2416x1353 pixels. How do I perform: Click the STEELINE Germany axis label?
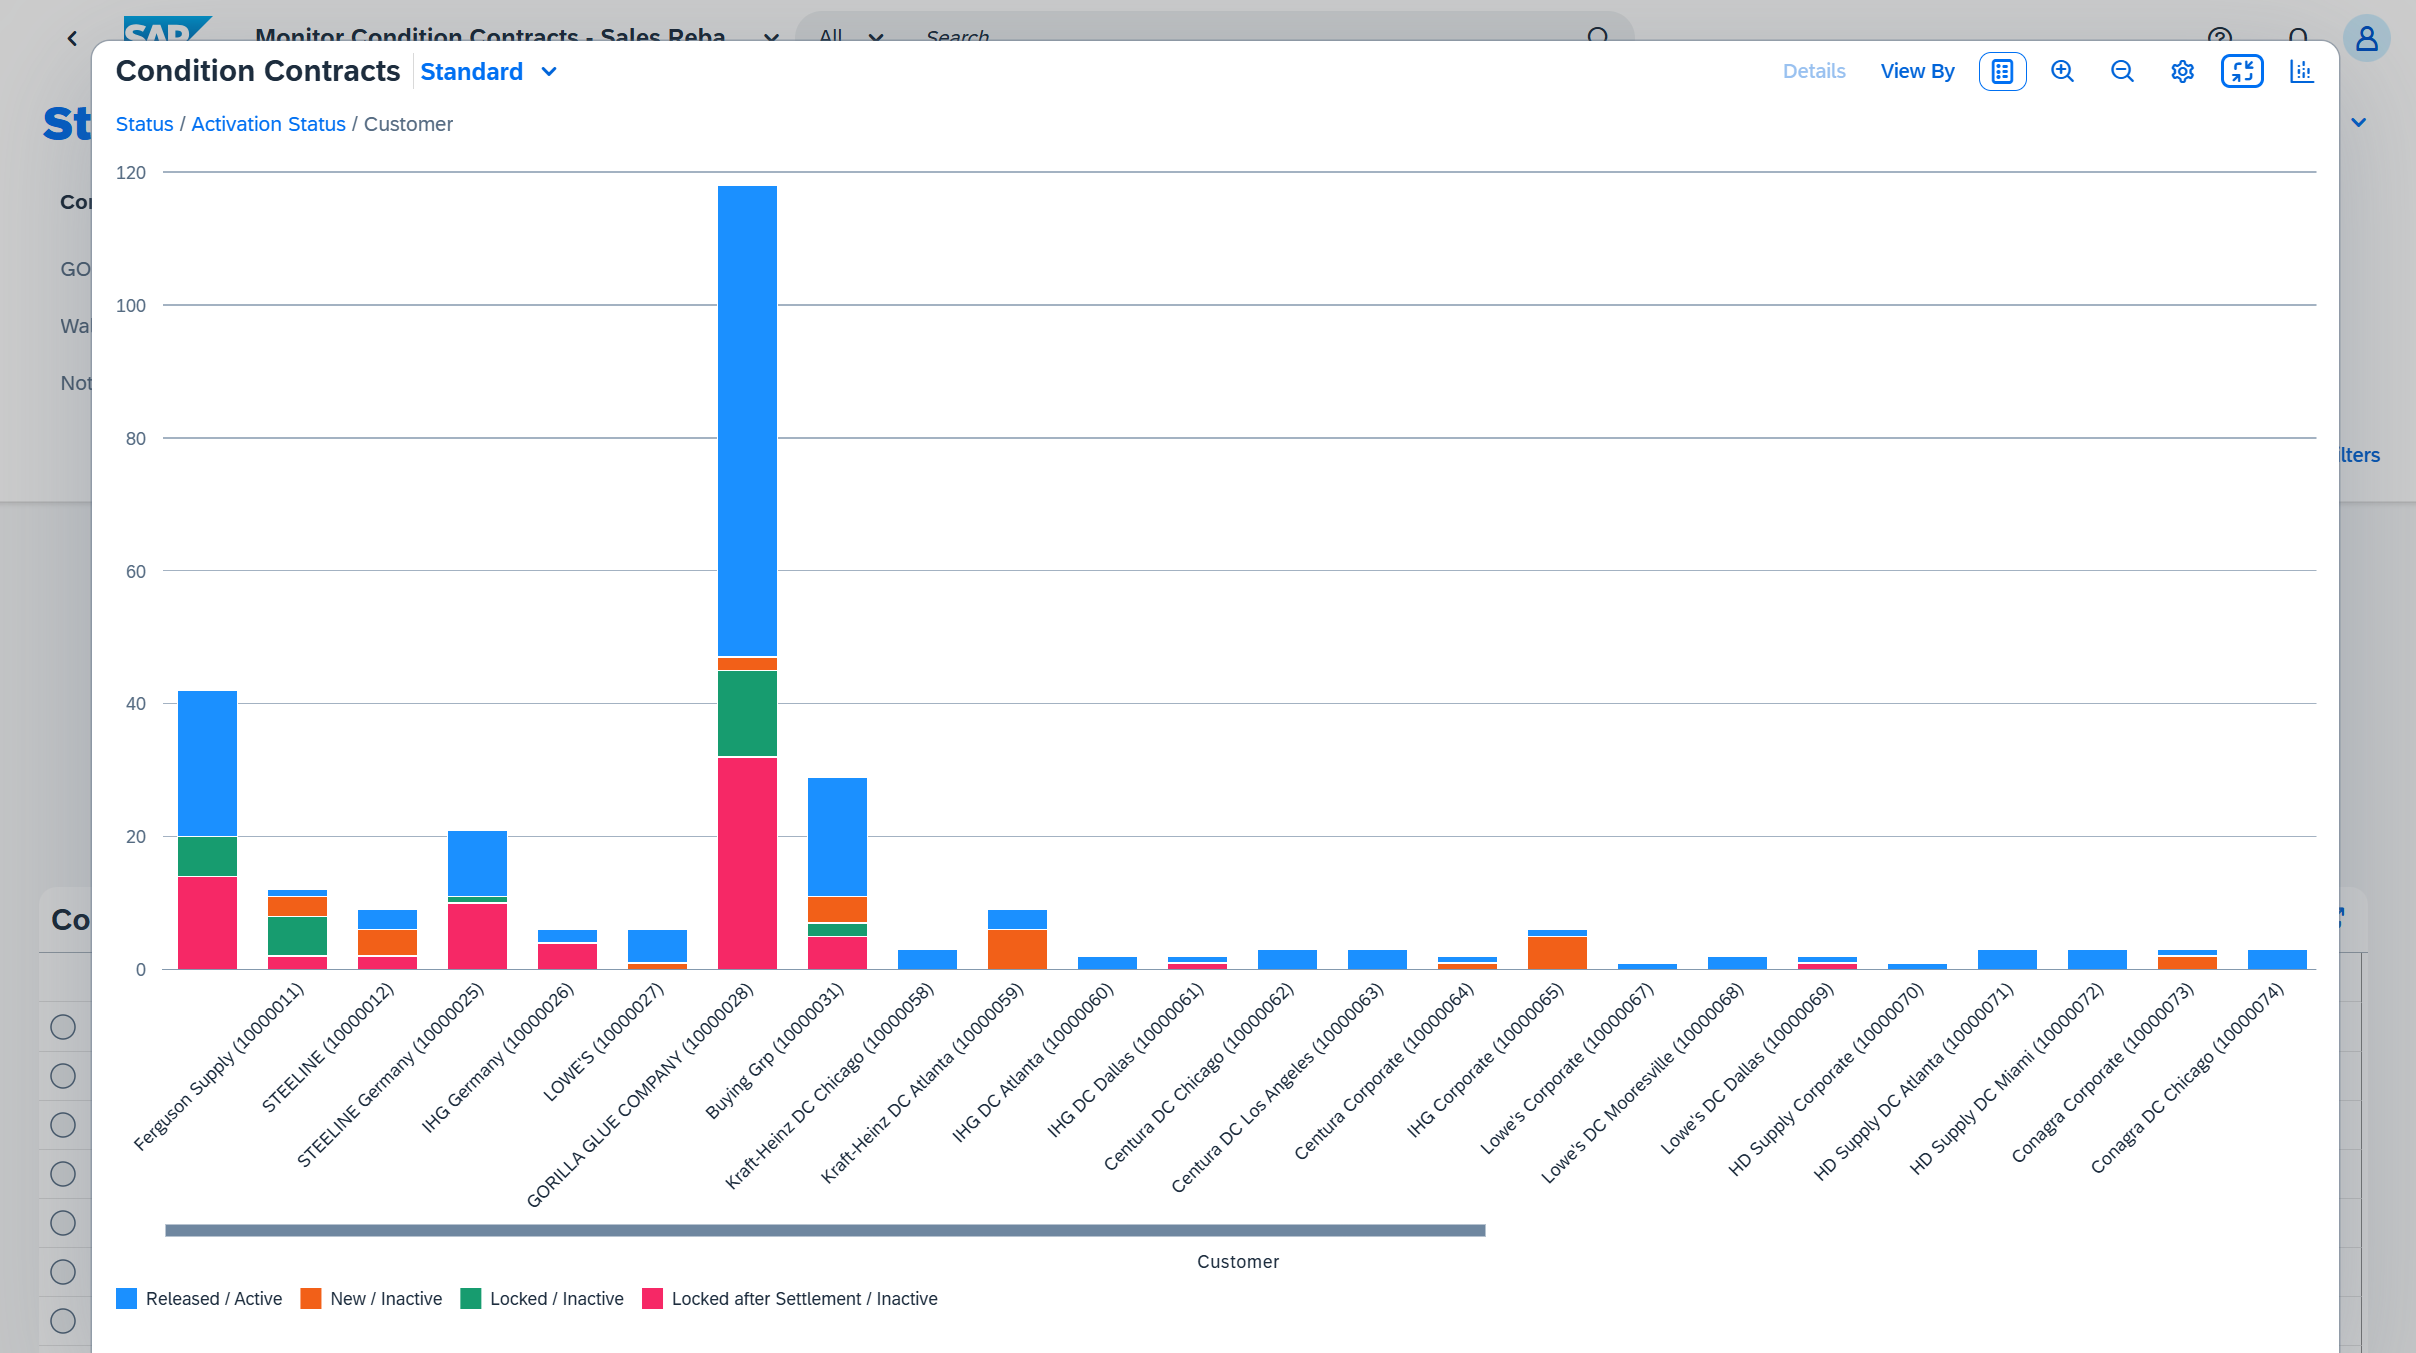coord(390,1075)
